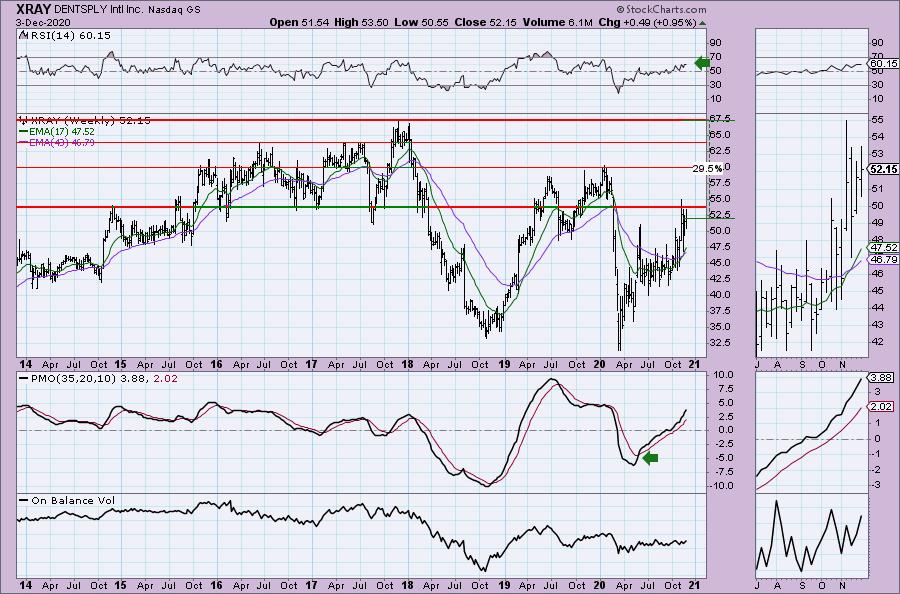This screenshot has height=594, width=900.
Task: Click the On Balance Vol legend label
Action: (73, 500)
